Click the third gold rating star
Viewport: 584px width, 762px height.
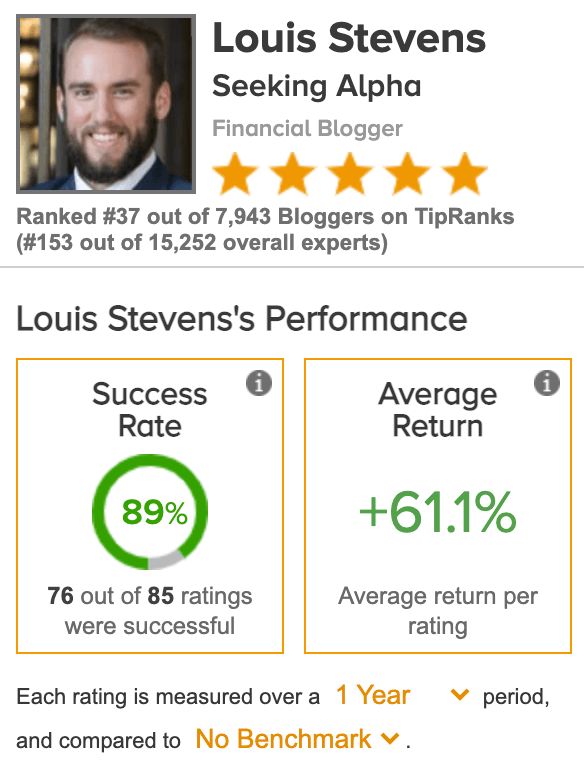point(350,173)
